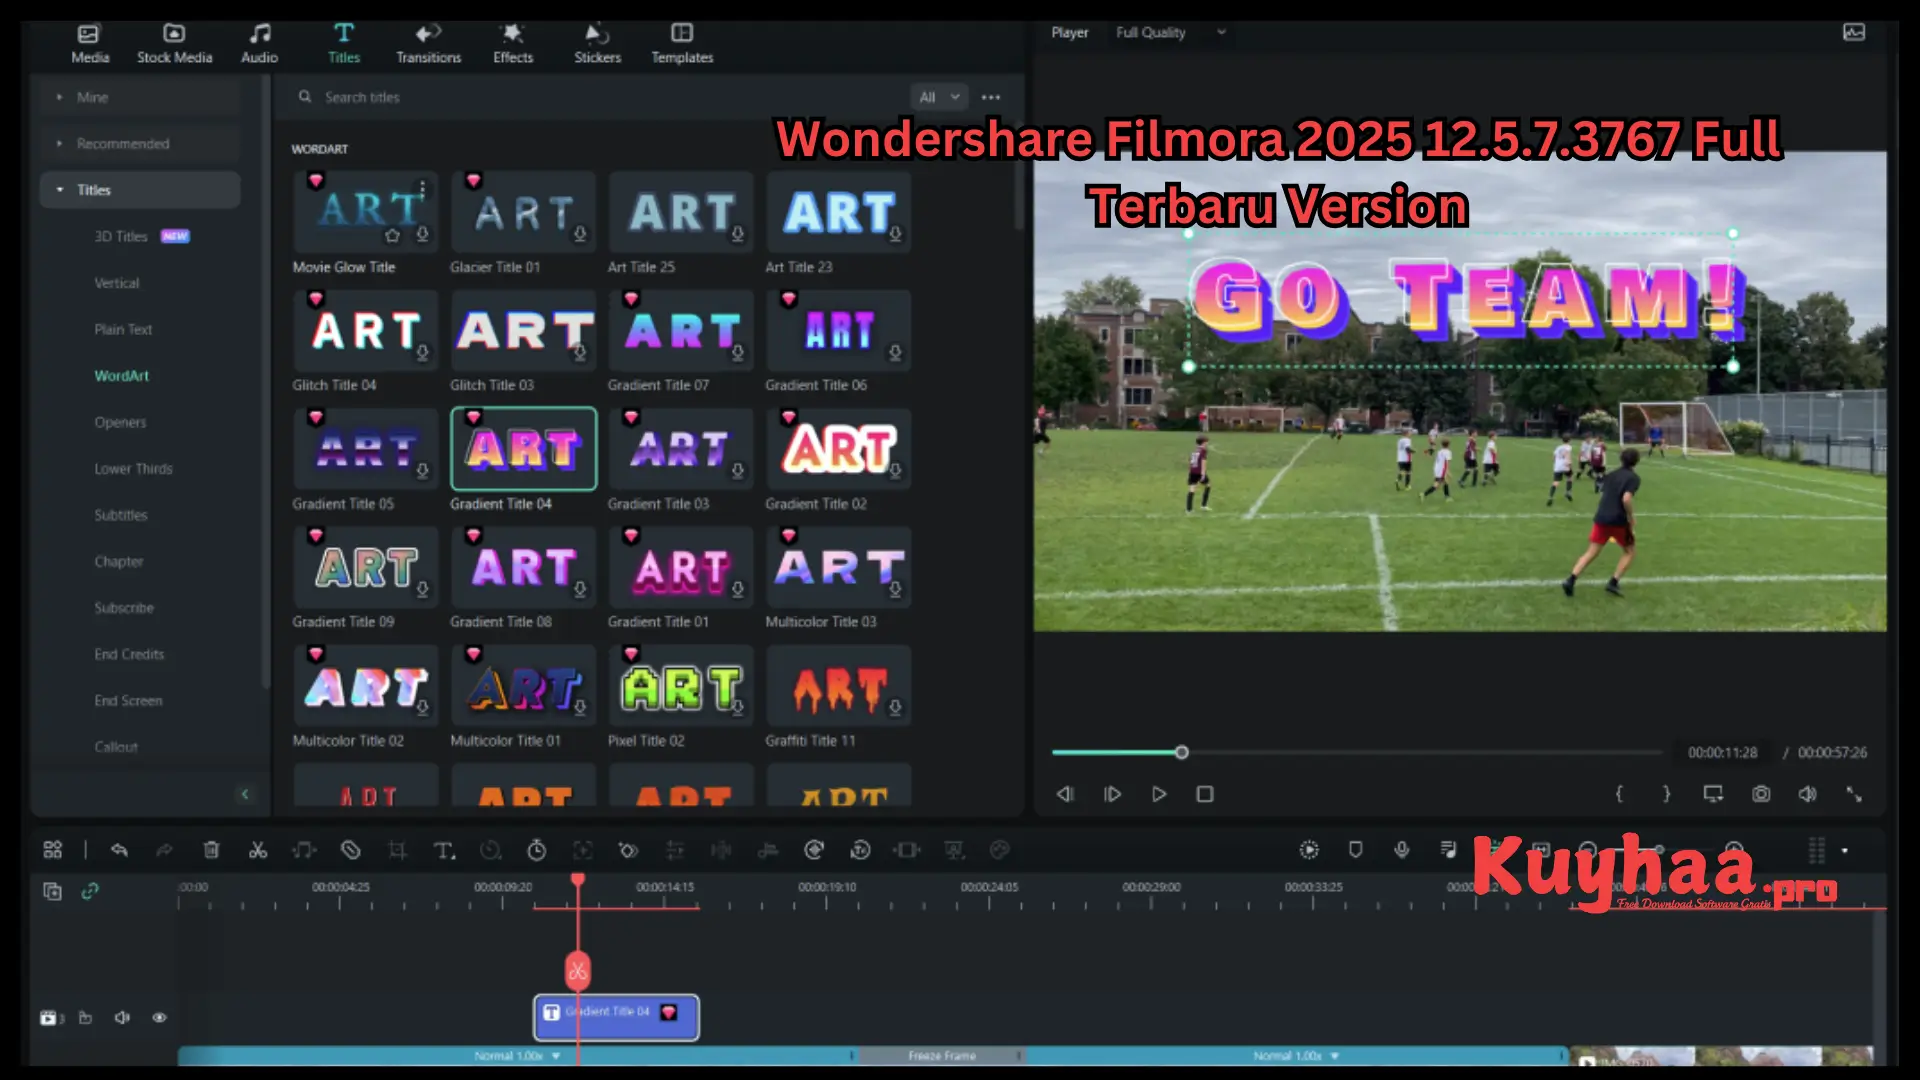Select the Vertical titles category
This screenshot has height=1080, width=1920.
[117, 283]
